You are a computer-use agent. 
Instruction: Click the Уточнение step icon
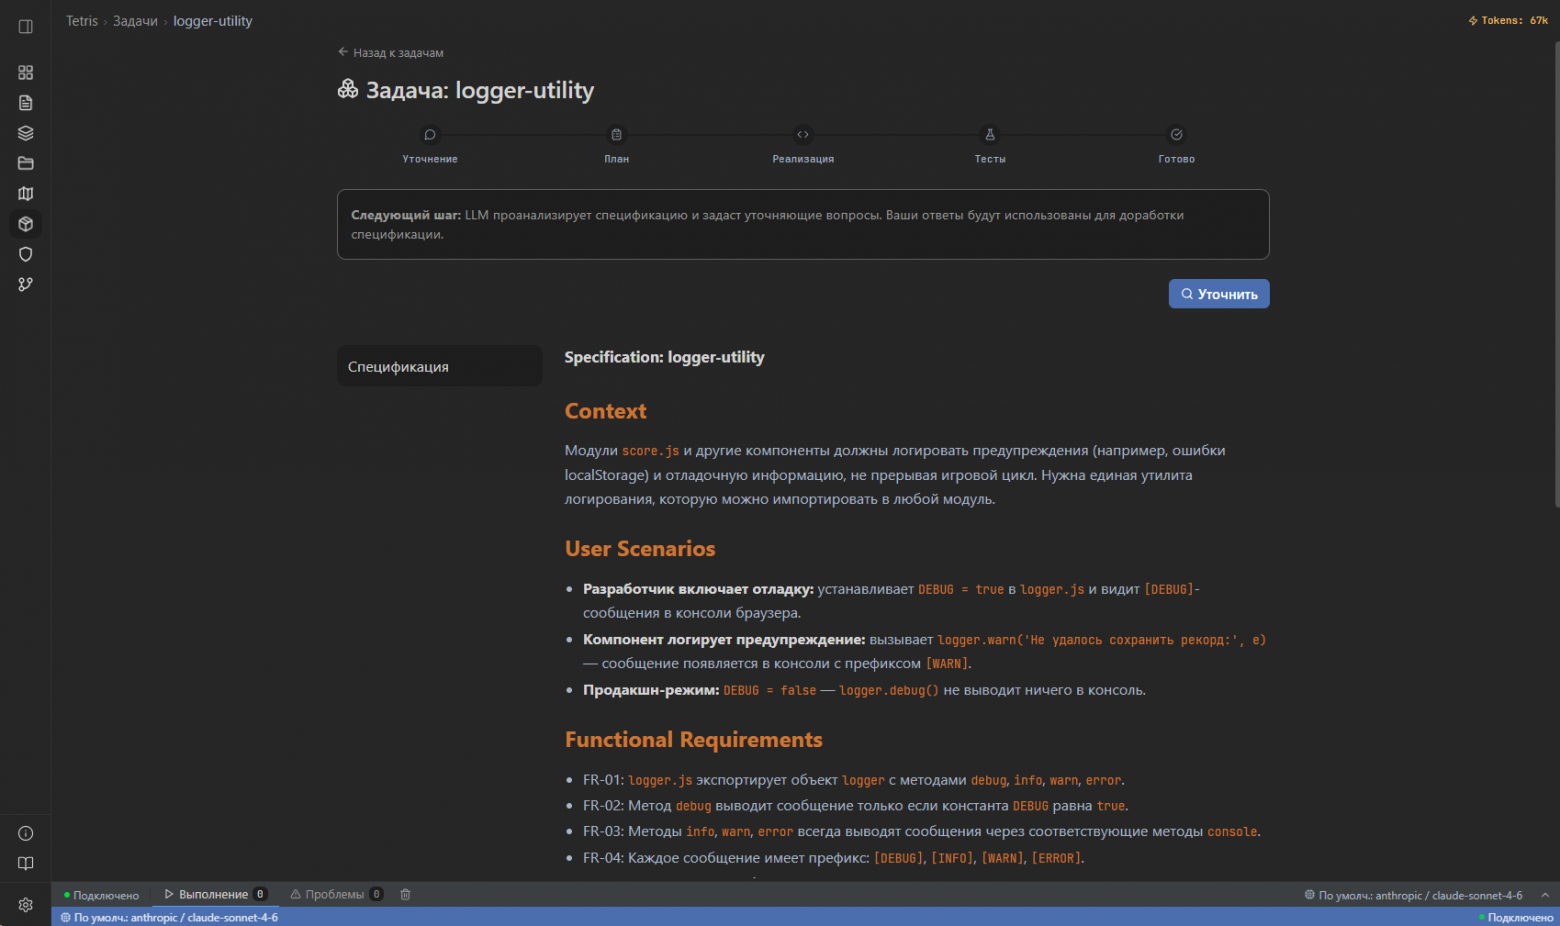[x=430, y=135]
